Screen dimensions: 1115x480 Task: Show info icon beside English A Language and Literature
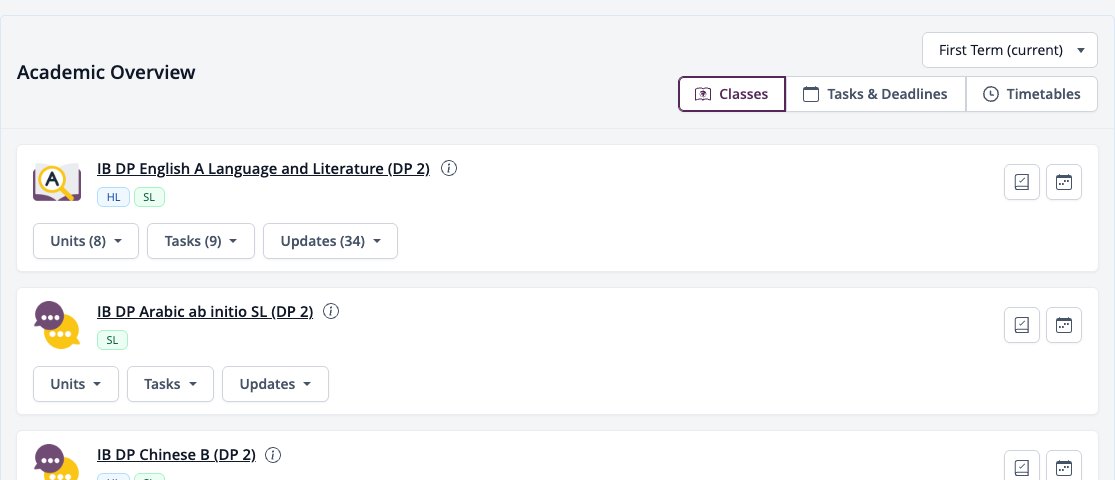click(x=449, y=169)
